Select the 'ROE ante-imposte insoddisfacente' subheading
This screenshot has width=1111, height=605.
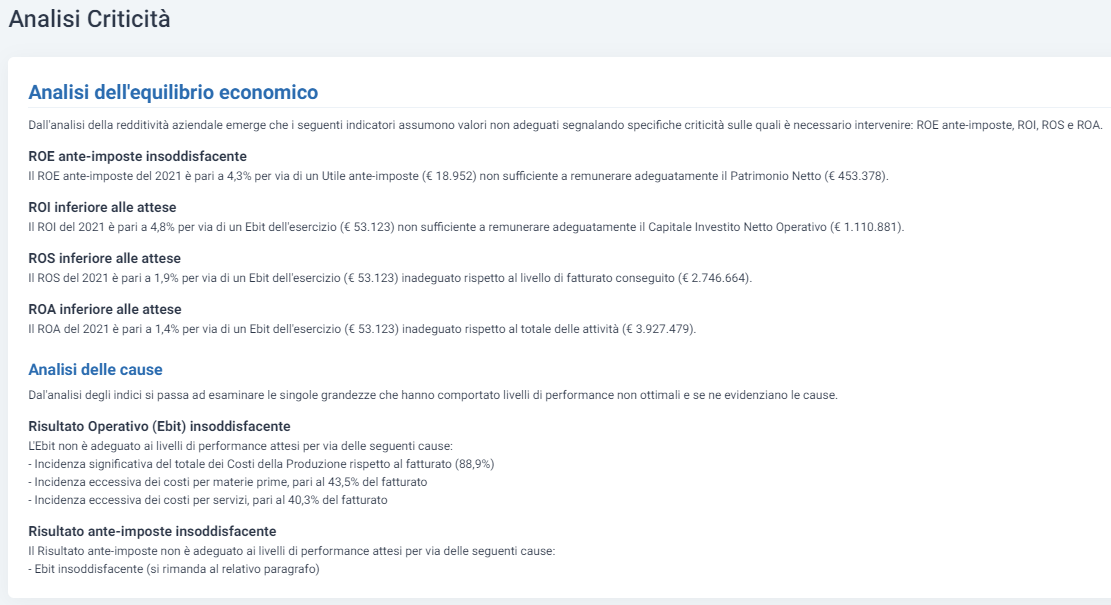click(x=137, y=157)
